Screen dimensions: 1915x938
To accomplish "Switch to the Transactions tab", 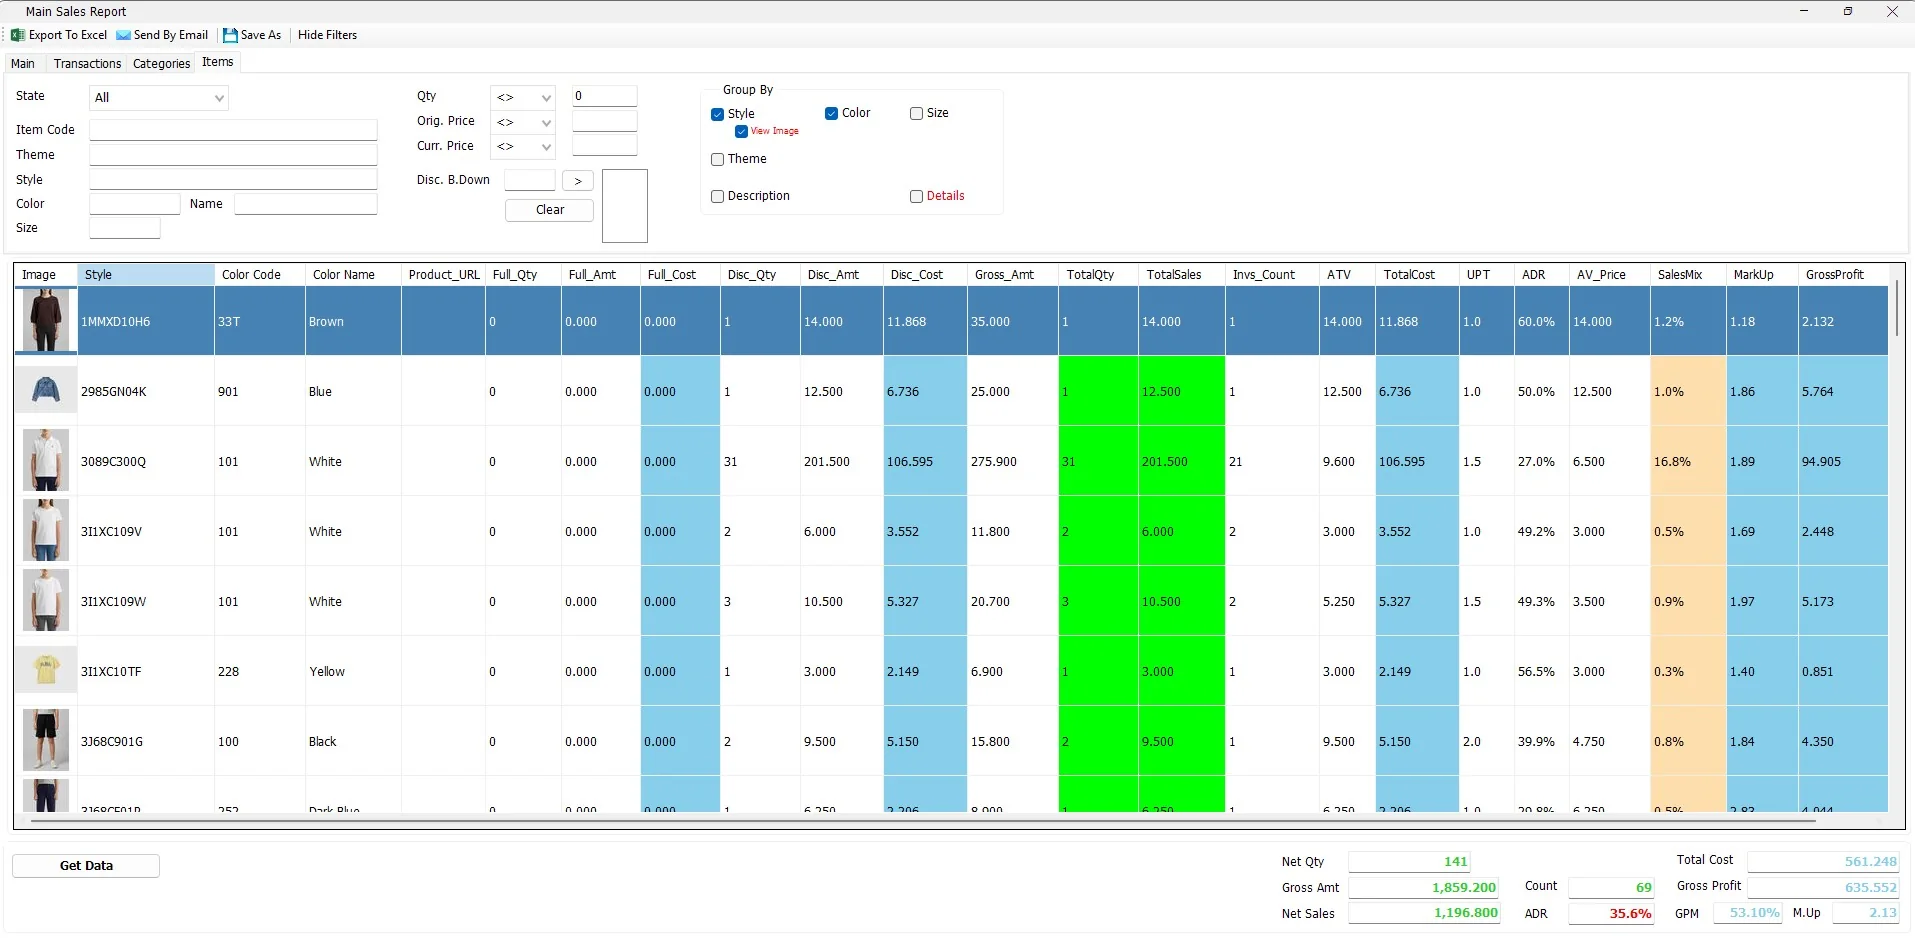I will (x=88, y=63).
